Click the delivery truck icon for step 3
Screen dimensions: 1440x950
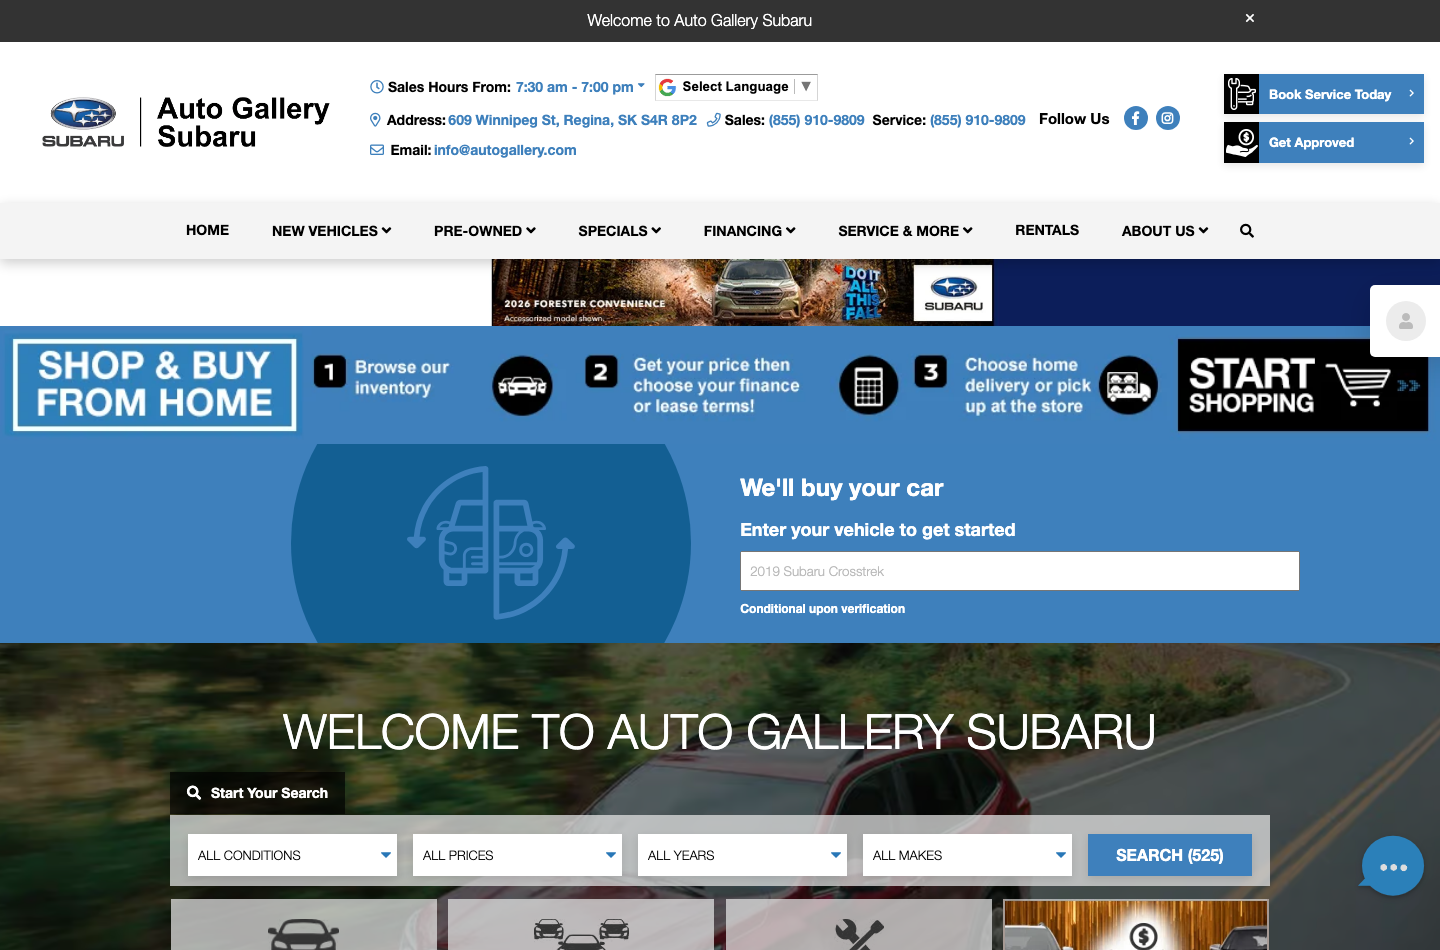coord(1129,386)
